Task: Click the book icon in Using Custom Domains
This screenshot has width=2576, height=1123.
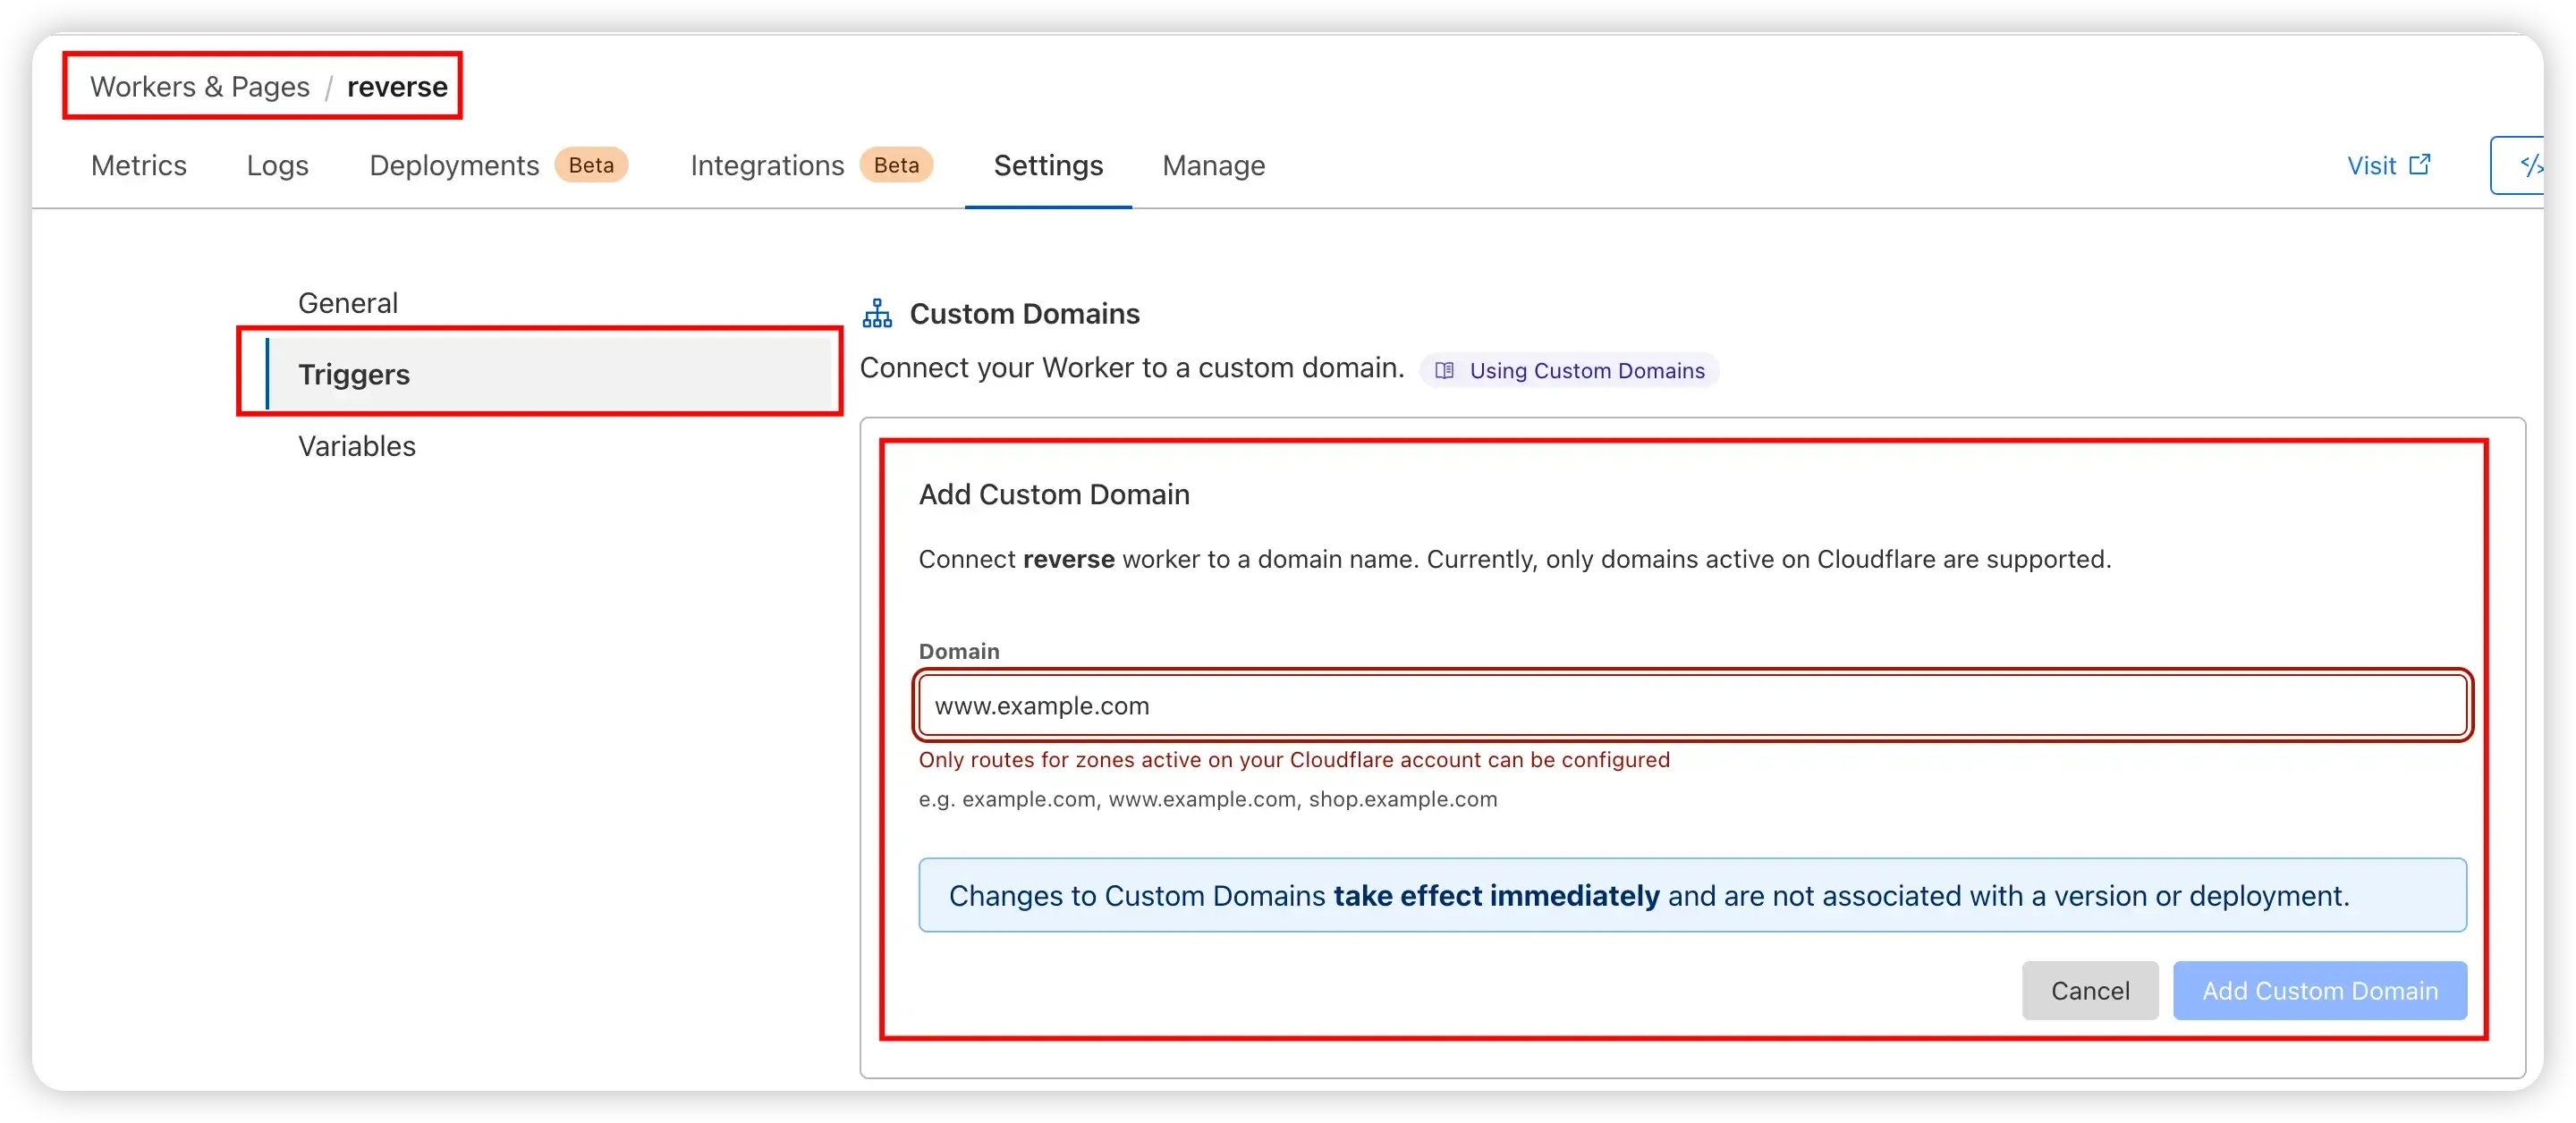Action: pyautogui.click(x=1444, y=371)
